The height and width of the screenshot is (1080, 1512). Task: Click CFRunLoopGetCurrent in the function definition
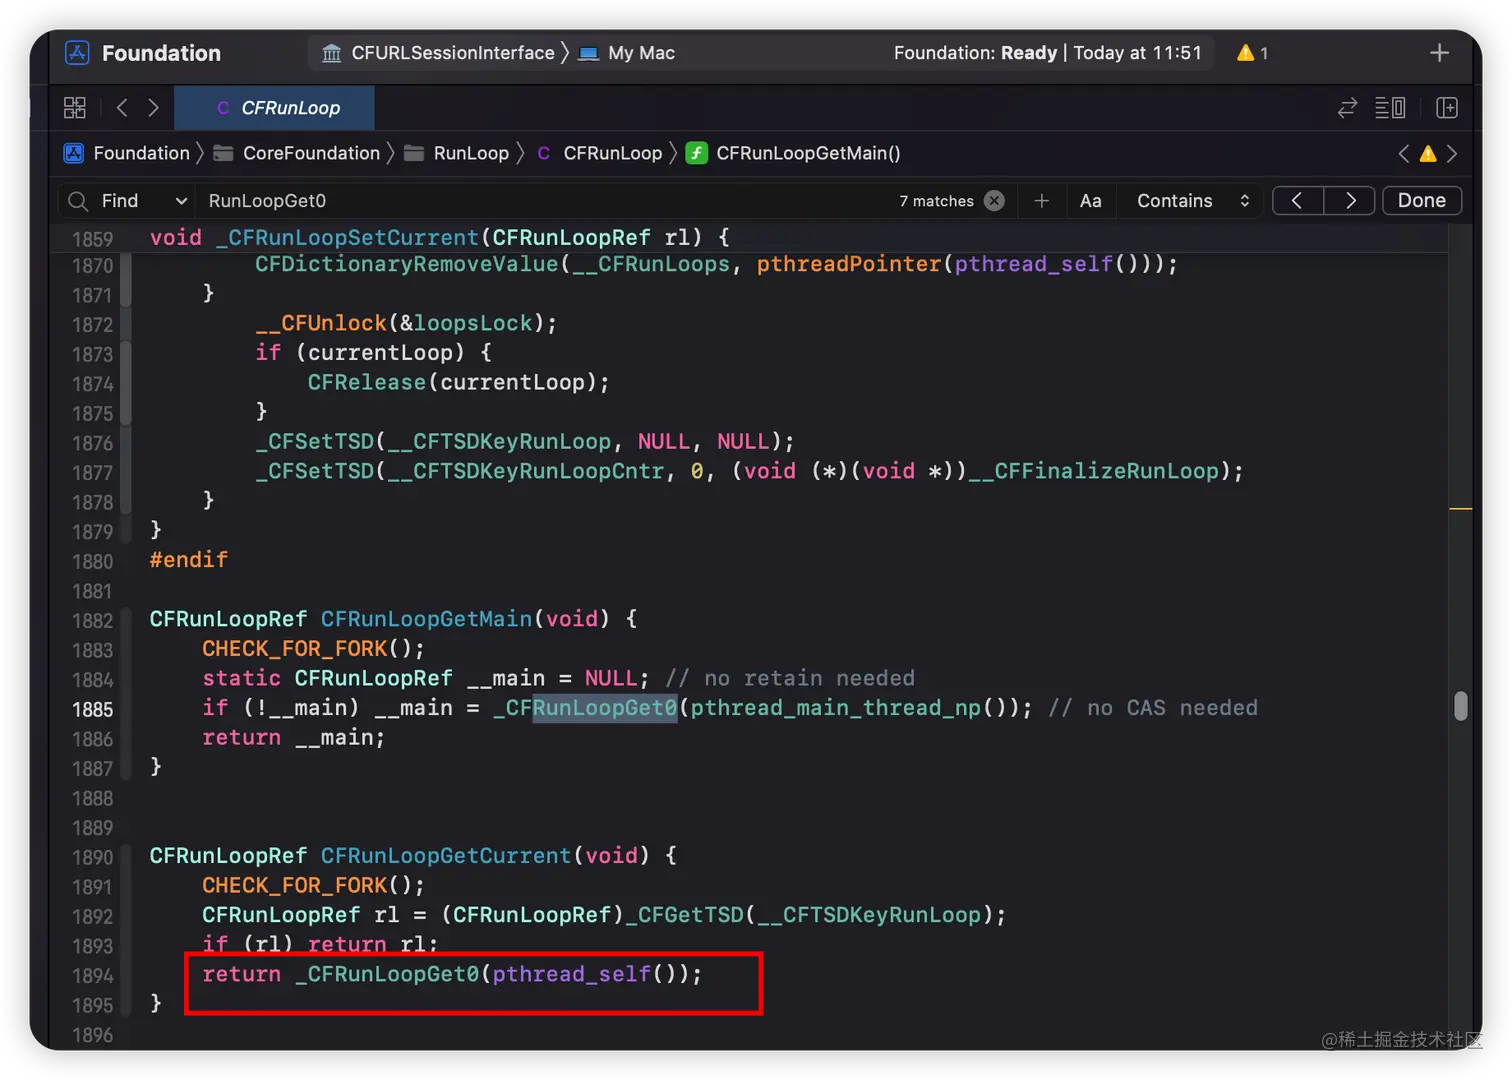(x=446, y=856)
